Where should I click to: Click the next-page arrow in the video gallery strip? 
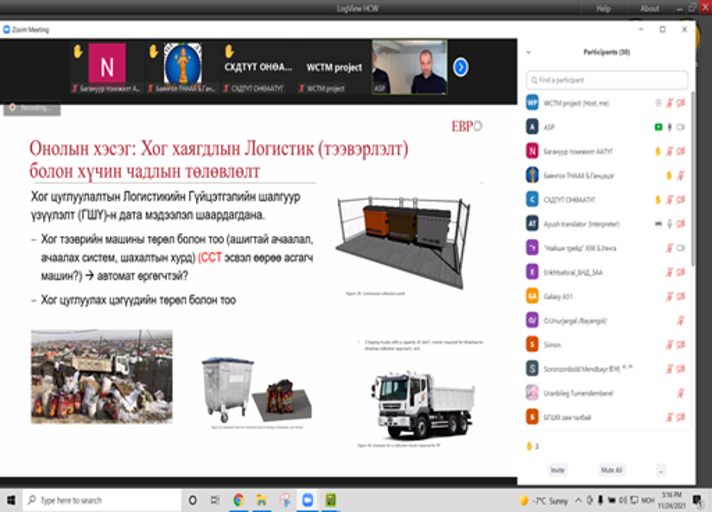(460, 67)
